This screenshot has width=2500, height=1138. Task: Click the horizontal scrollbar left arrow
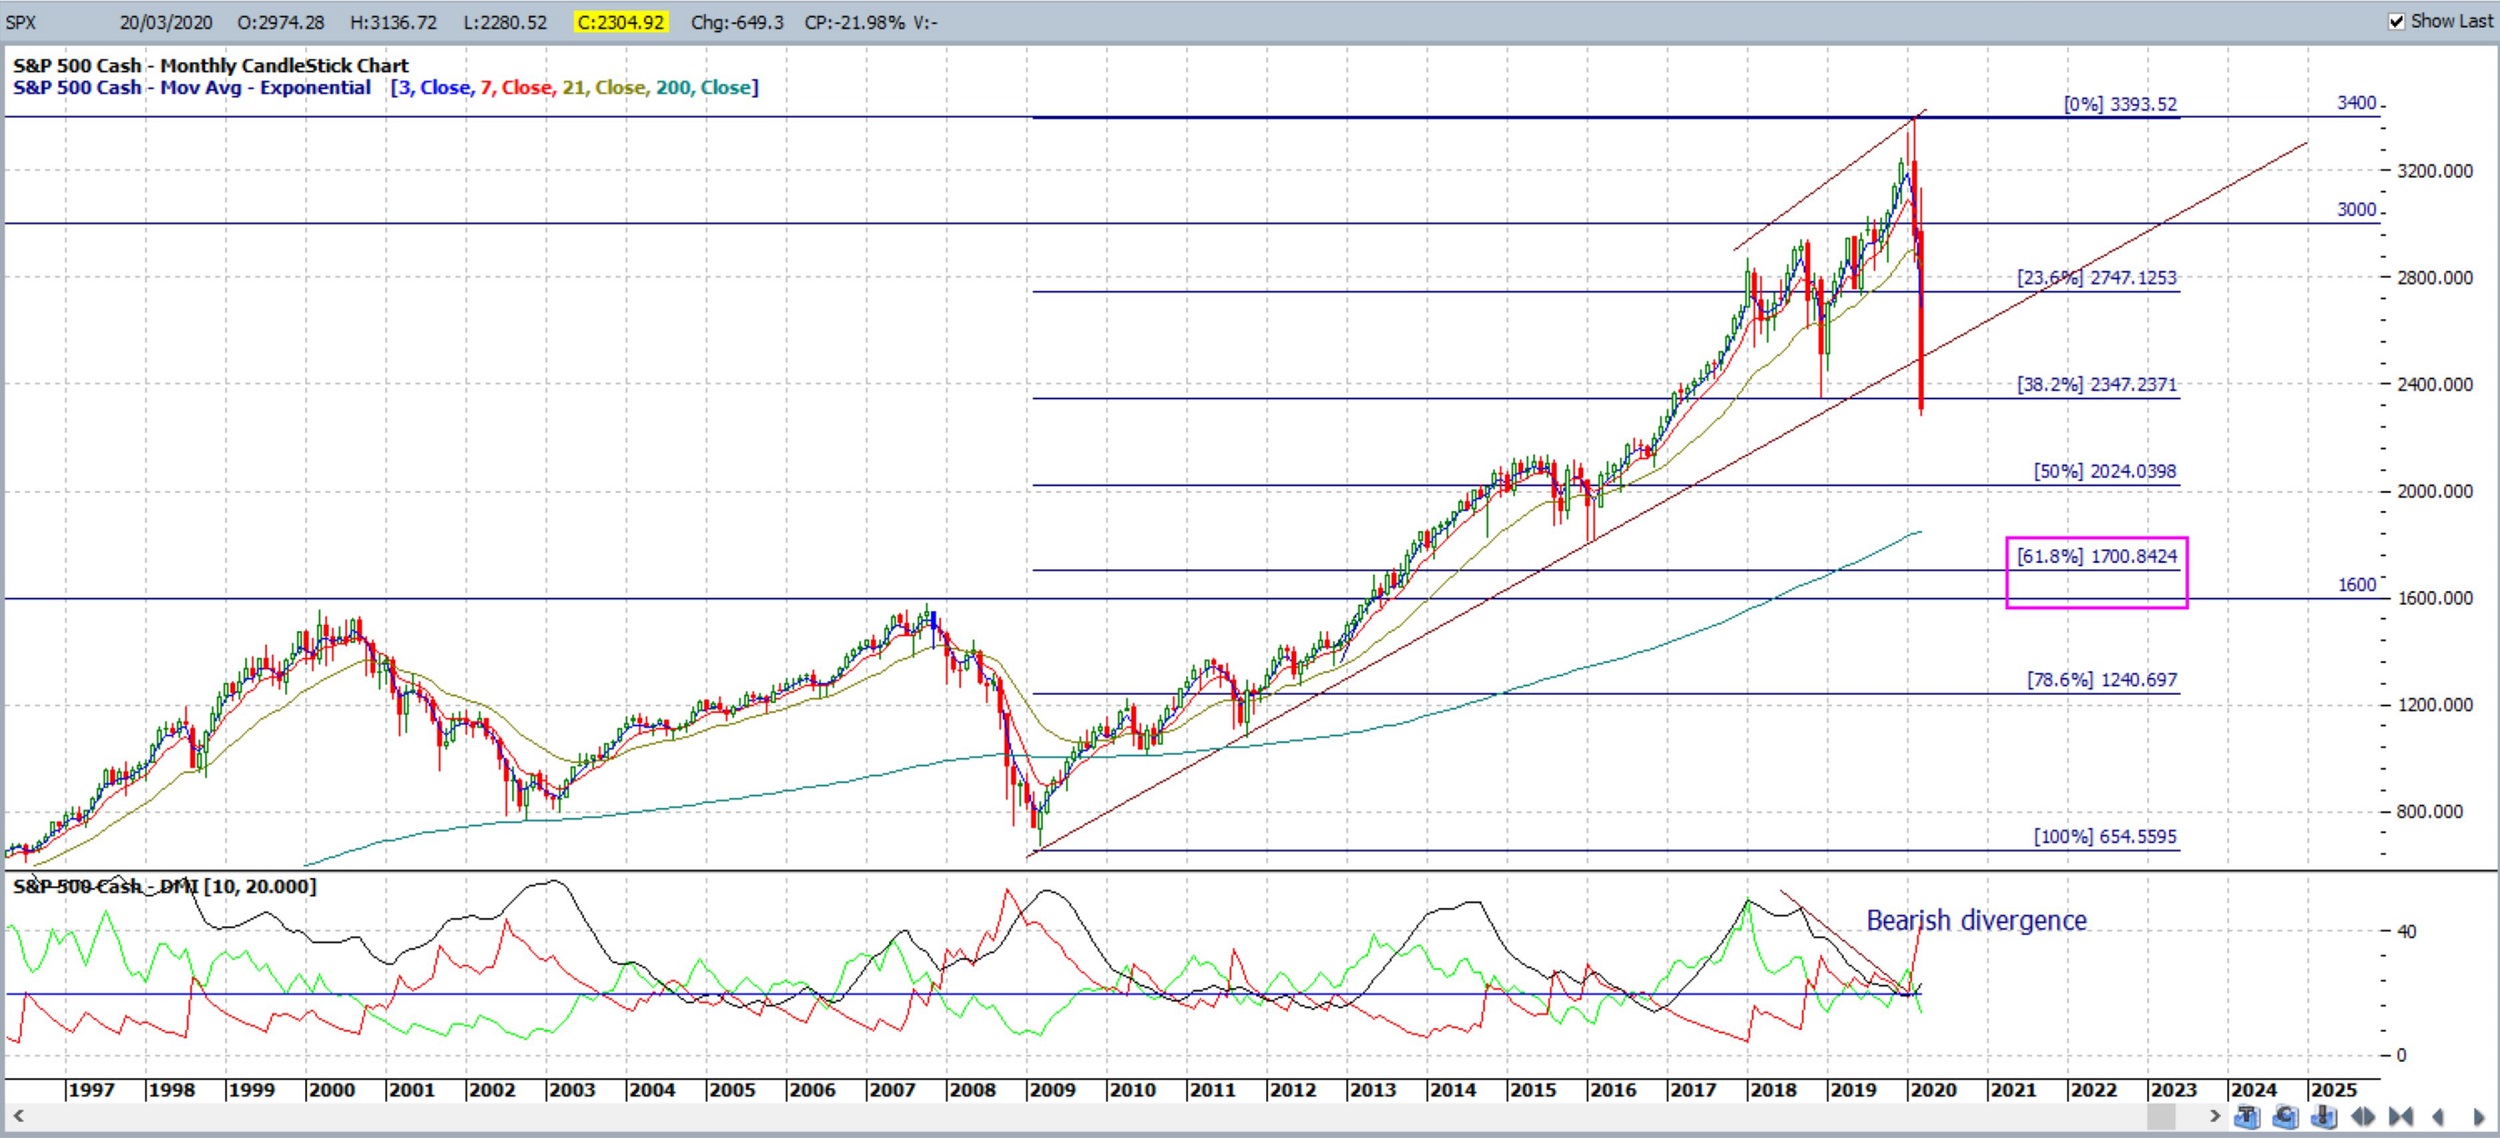(17, 1115)
